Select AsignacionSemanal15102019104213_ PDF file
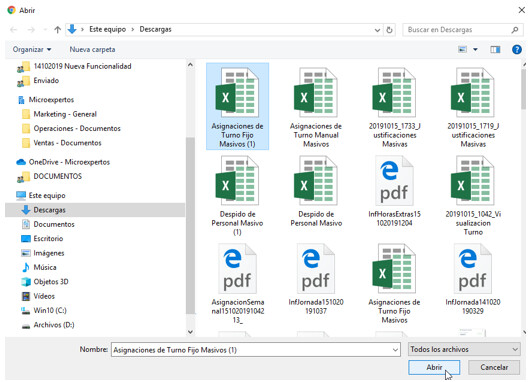Screen dimensions: 529x382 [x=237, y=283]
